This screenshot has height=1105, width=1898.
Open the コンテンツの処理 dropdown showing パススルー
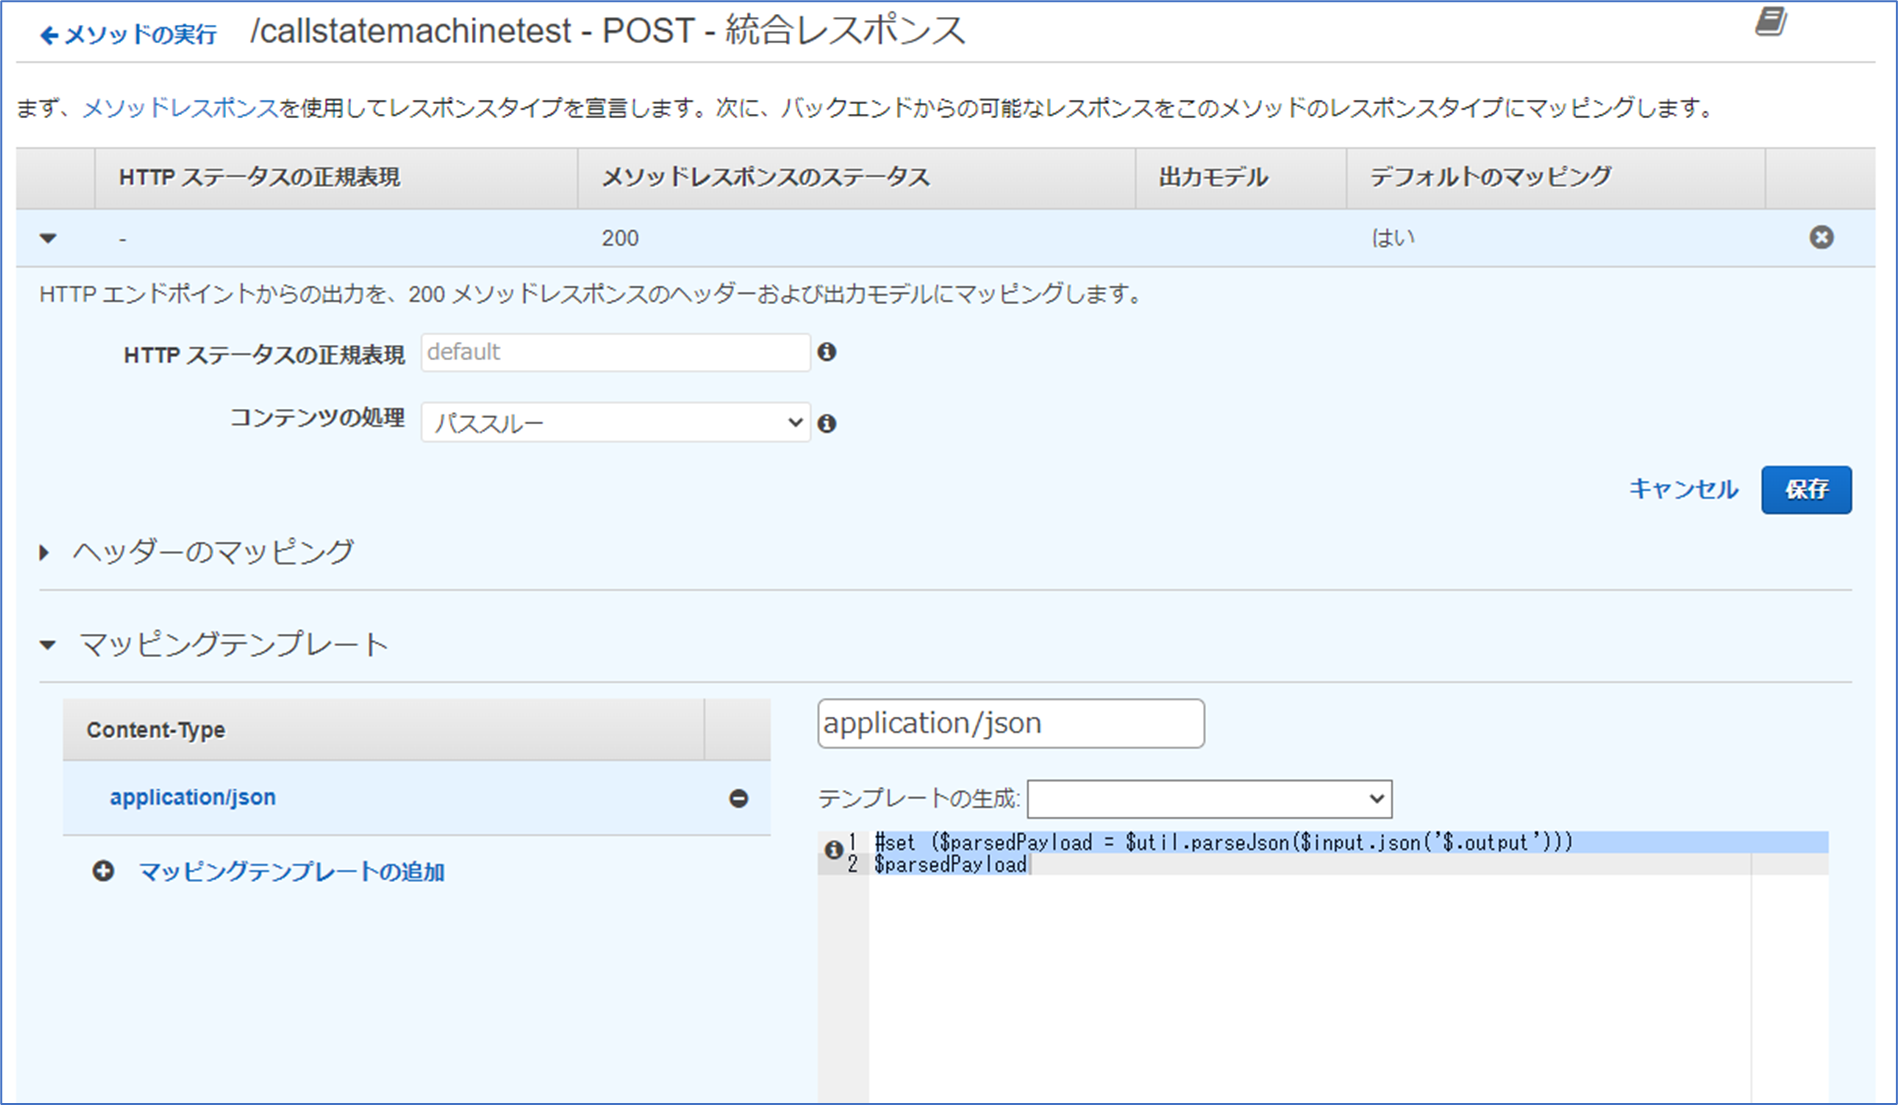pos(616,422)
